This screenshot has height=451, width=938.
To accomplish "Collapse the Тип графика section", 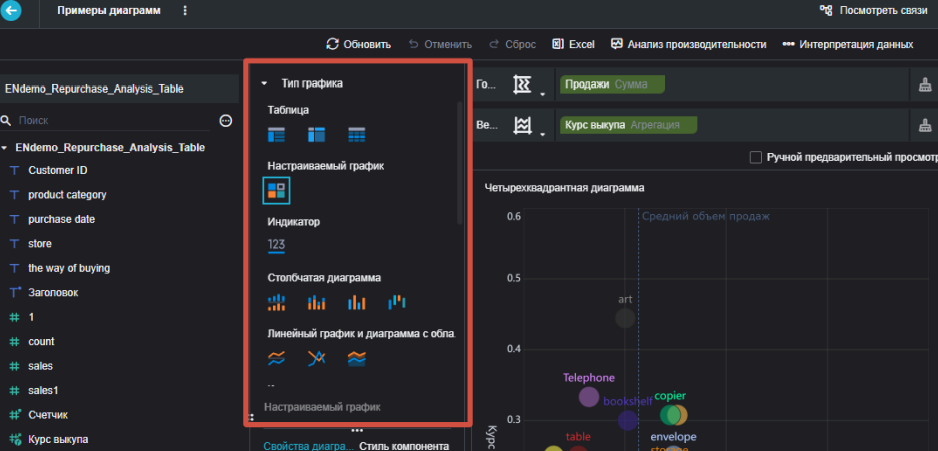I will click(264, 84).
